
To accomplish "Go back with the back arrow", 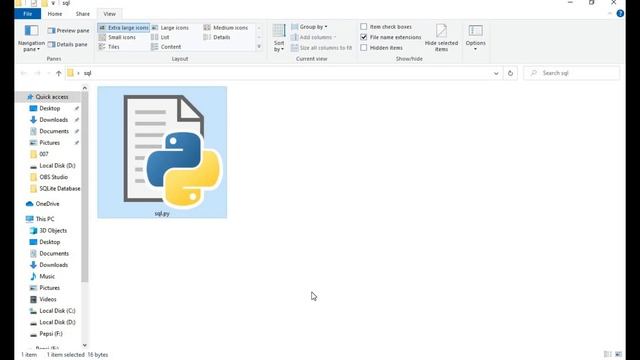I will click(x=24, y=73).
